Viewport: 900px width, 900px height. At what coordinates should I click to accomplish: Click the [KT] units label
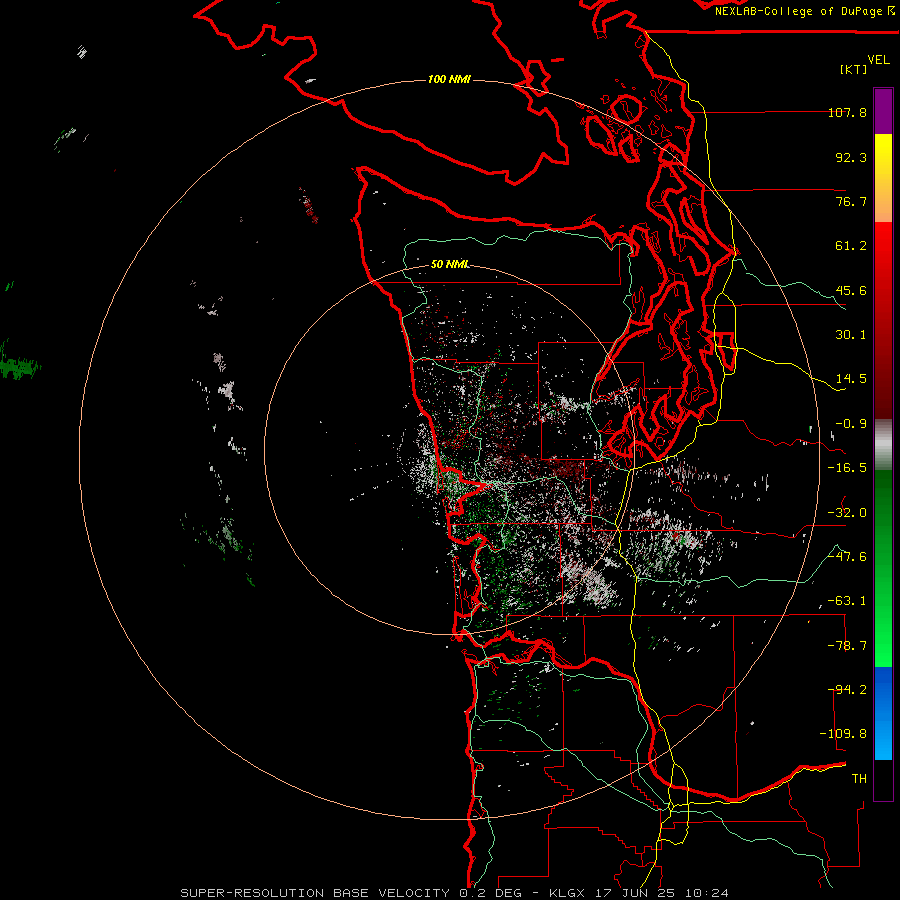coord(854,69)
